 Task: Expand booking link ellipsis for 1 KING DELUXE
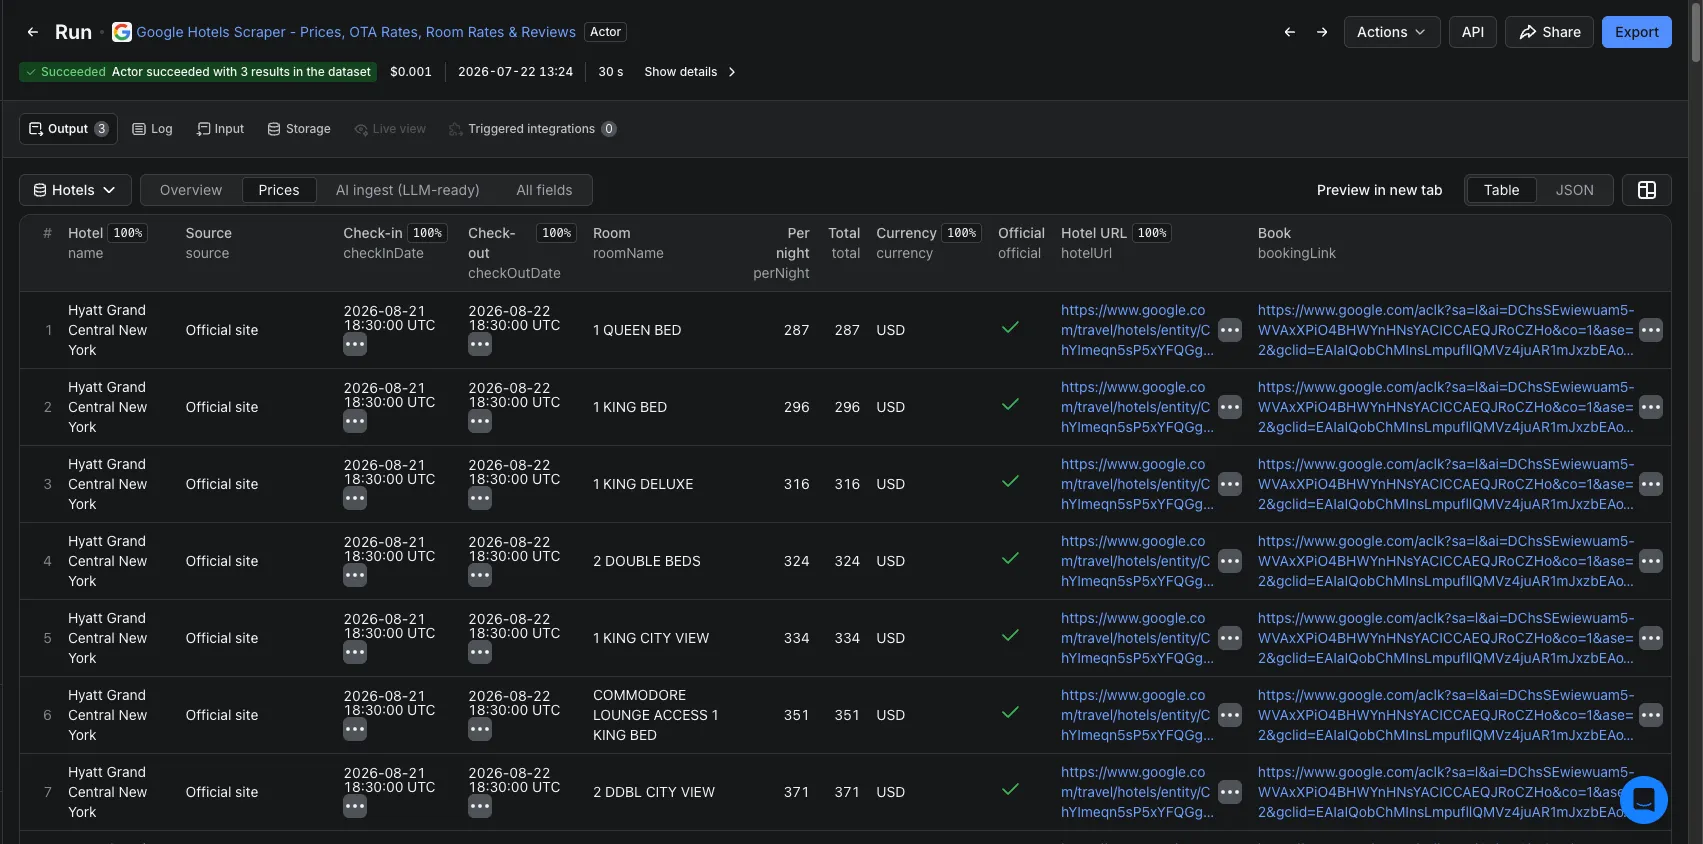point(1651,484)
